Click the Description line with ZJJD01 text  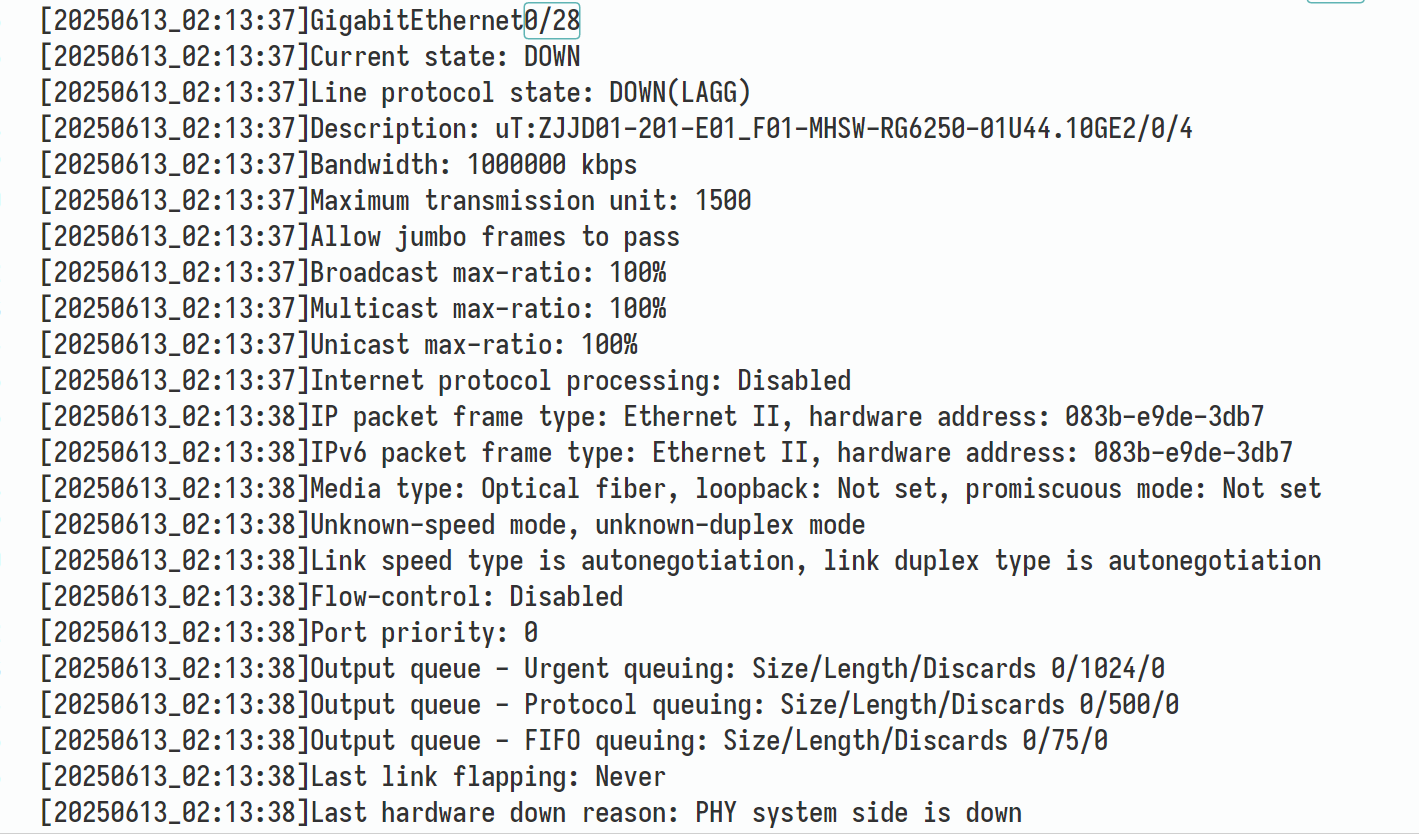[751, 129]
